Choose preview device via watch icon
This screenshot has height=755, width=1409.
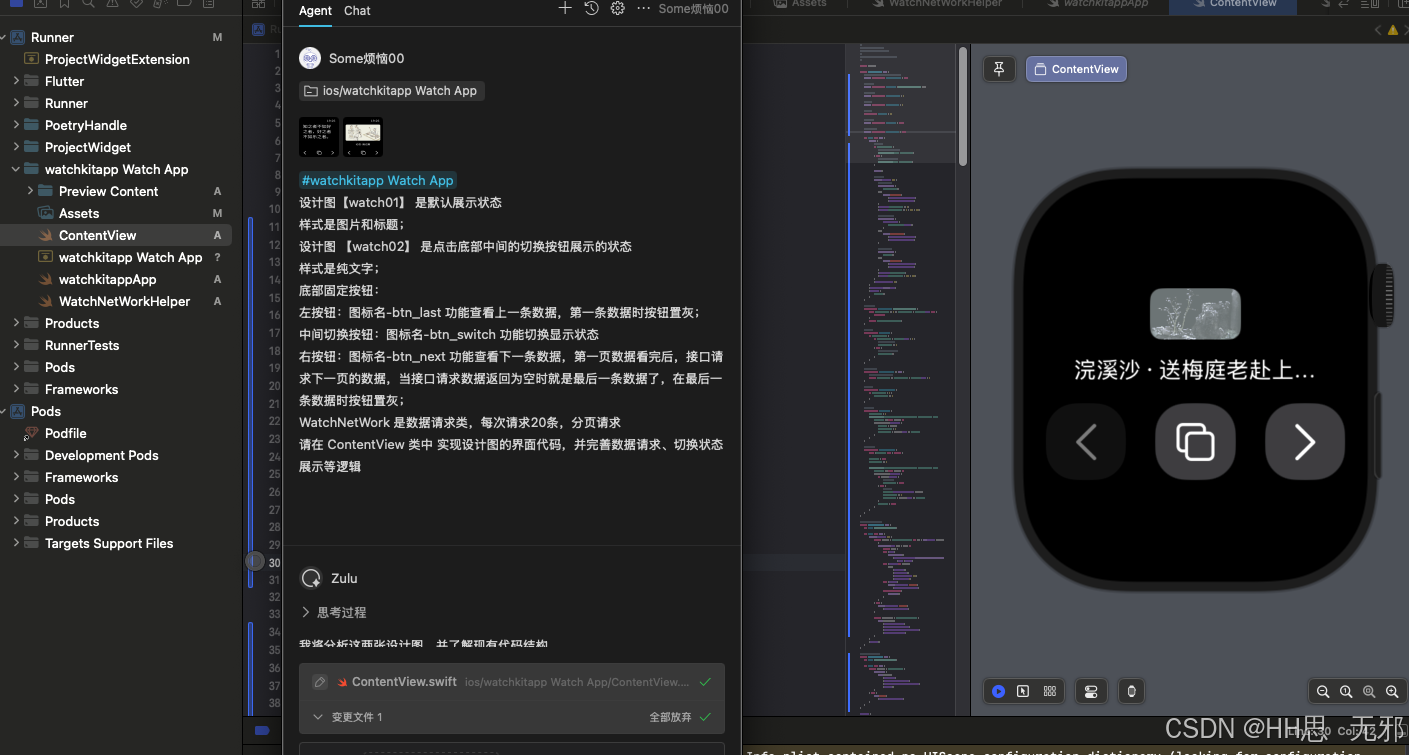pos(1131,691)
